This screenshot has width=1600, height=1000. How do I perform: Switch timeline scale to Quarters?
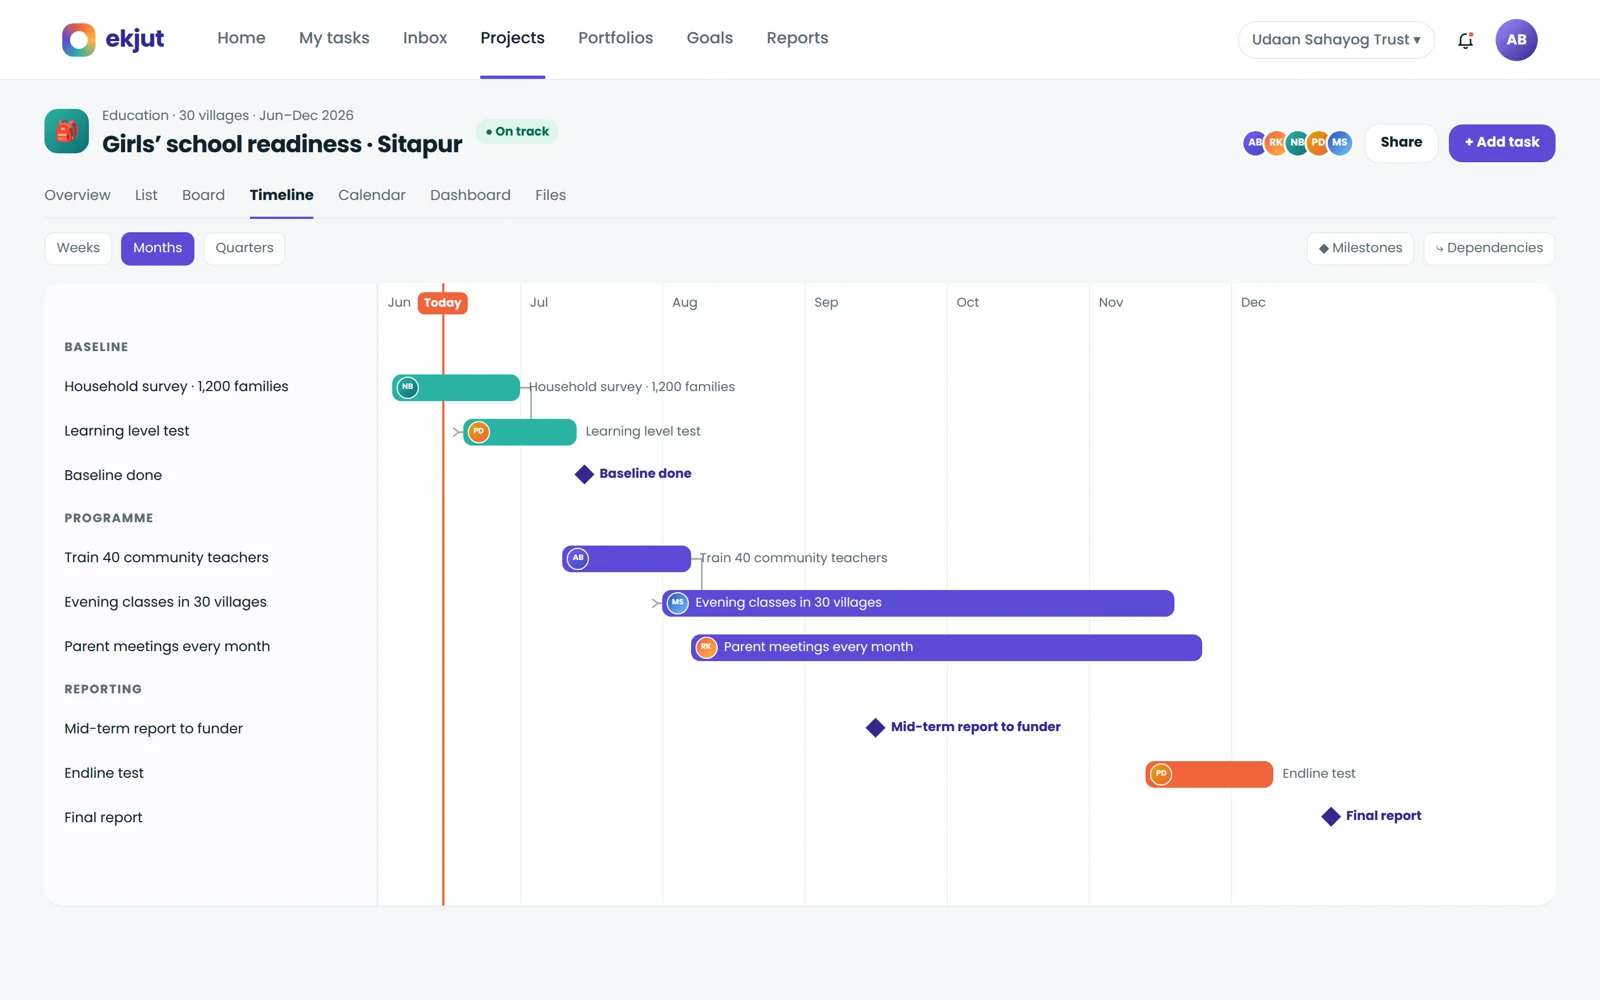click(x=244, y=248)
